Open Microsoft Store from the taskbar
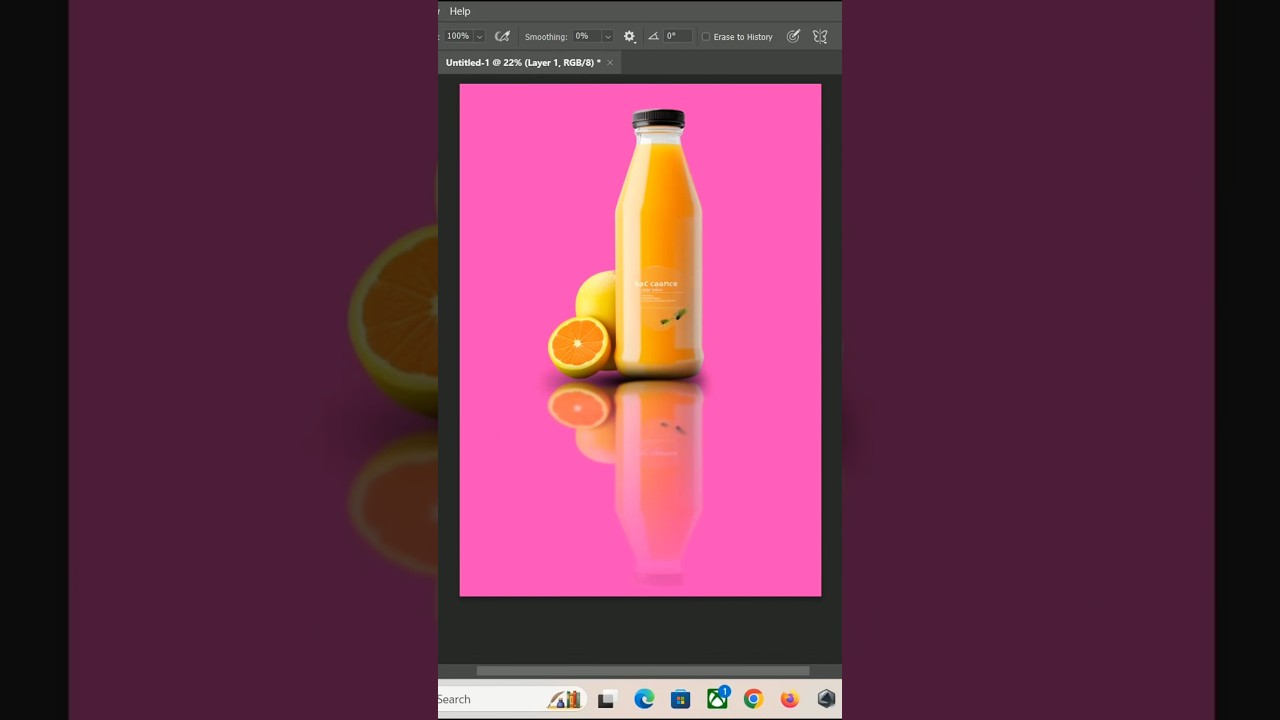 681,699
